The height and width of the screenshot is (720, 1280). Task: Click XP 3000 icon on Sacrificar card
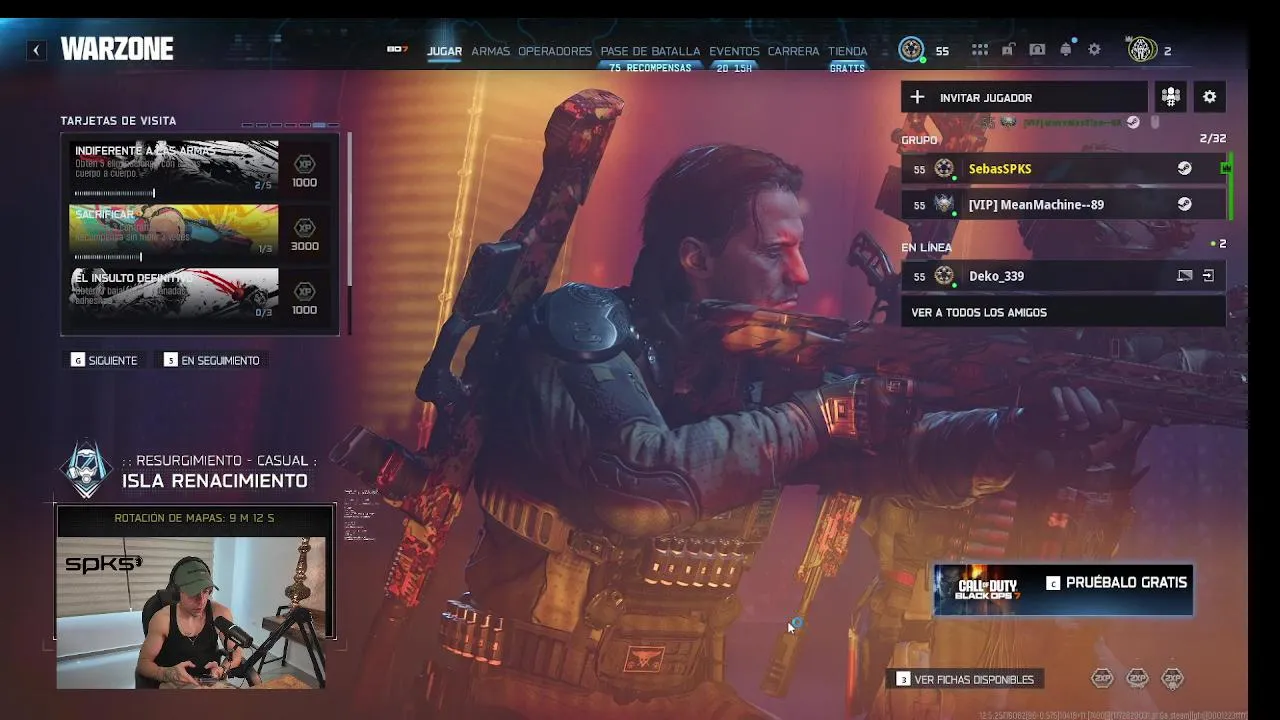point(304,228)
